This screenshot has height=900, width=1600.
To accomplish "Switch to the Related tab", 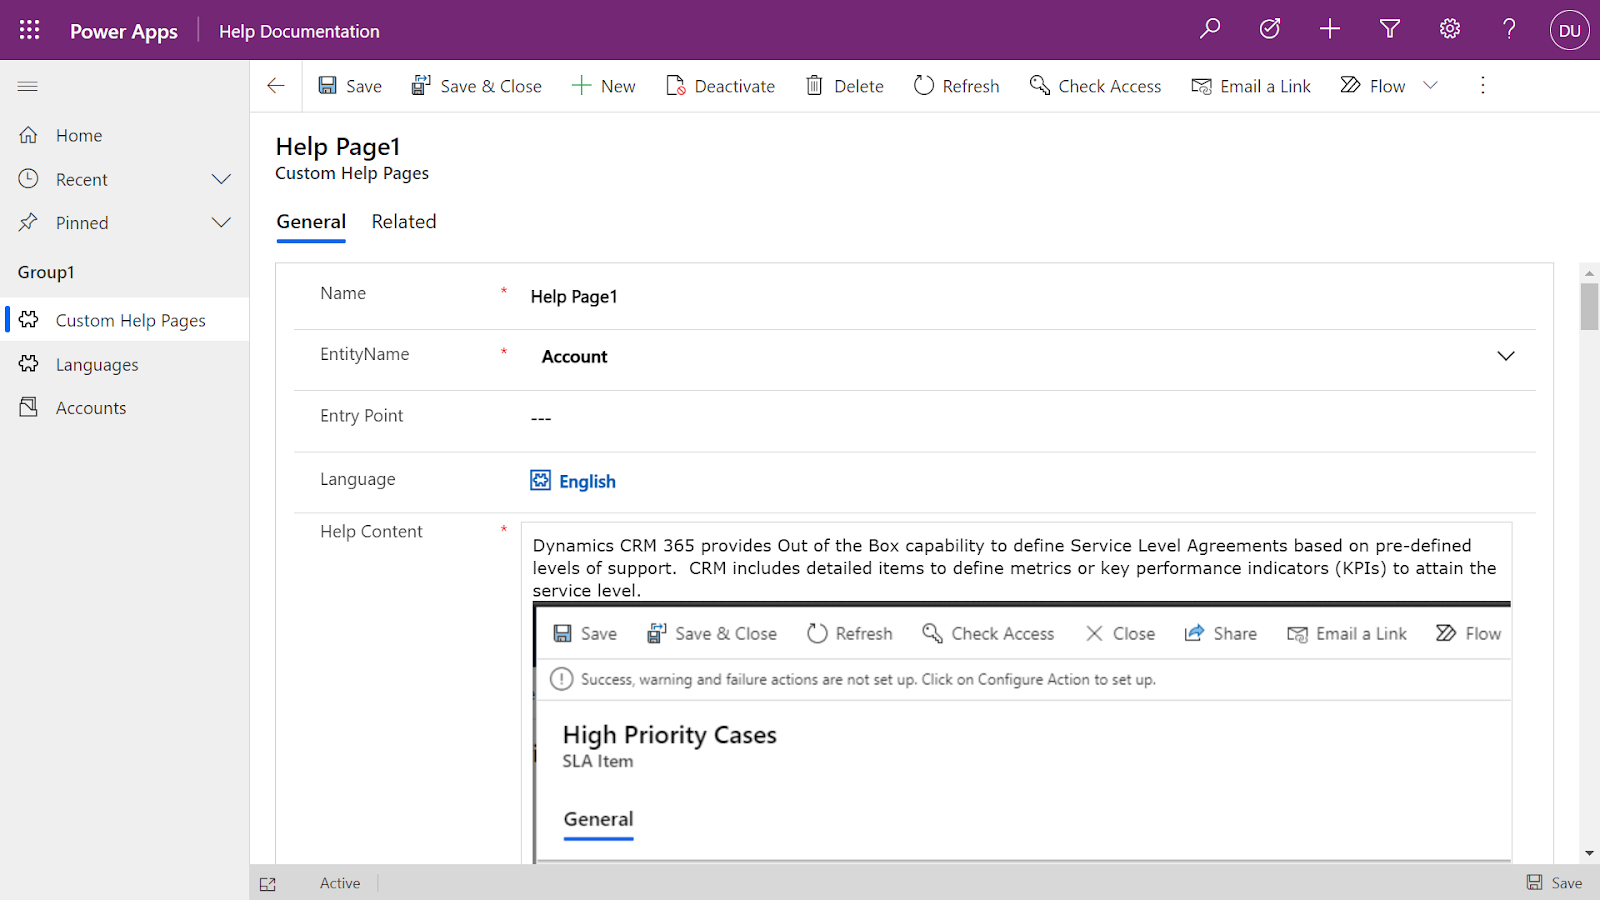I will point(404,222).
